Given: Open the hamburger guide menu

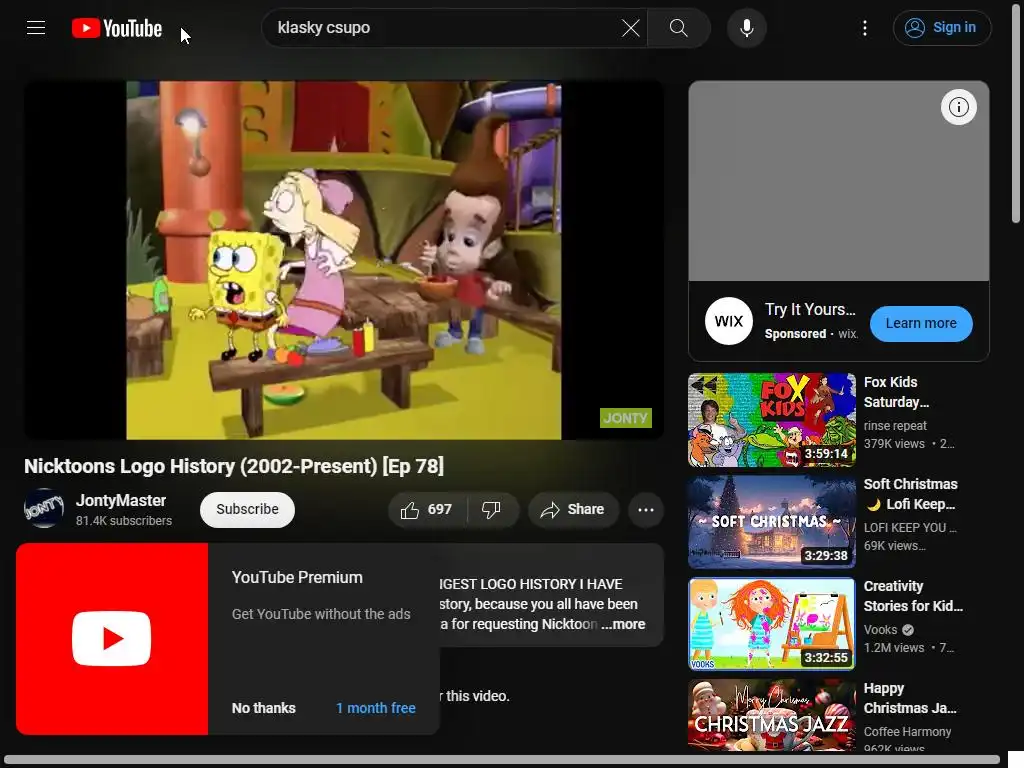Looking at the screenshot, I should pos(36,28).
